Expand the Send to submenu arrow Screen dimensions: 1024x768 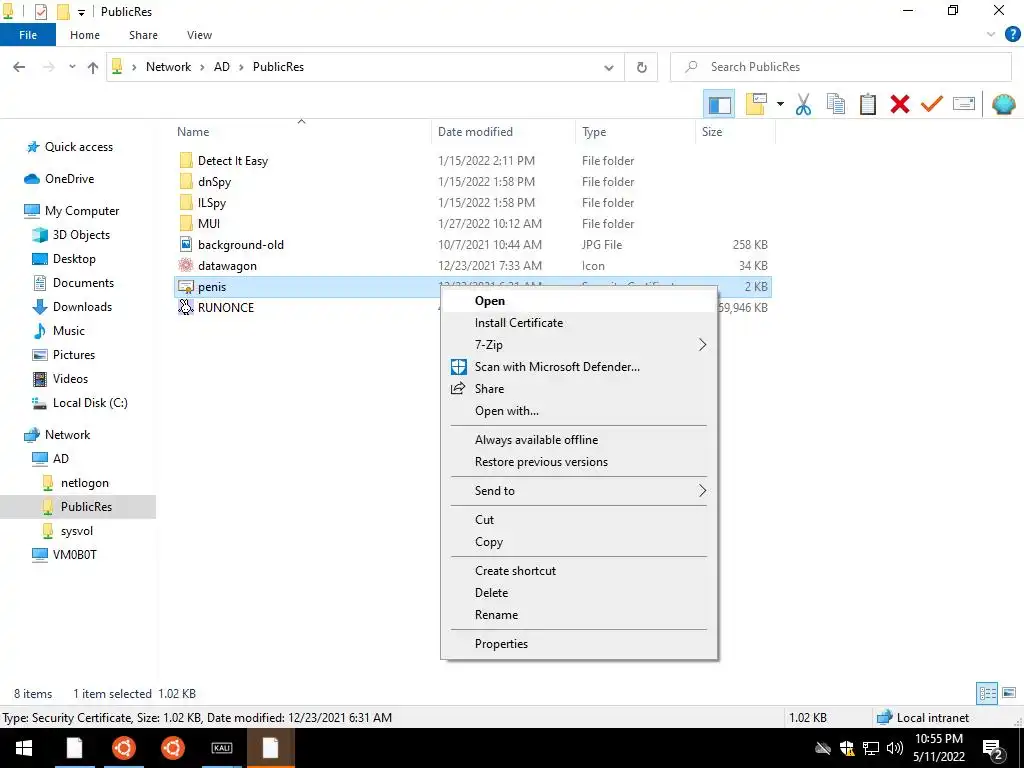pyautogui.click(x=702, y=490)
